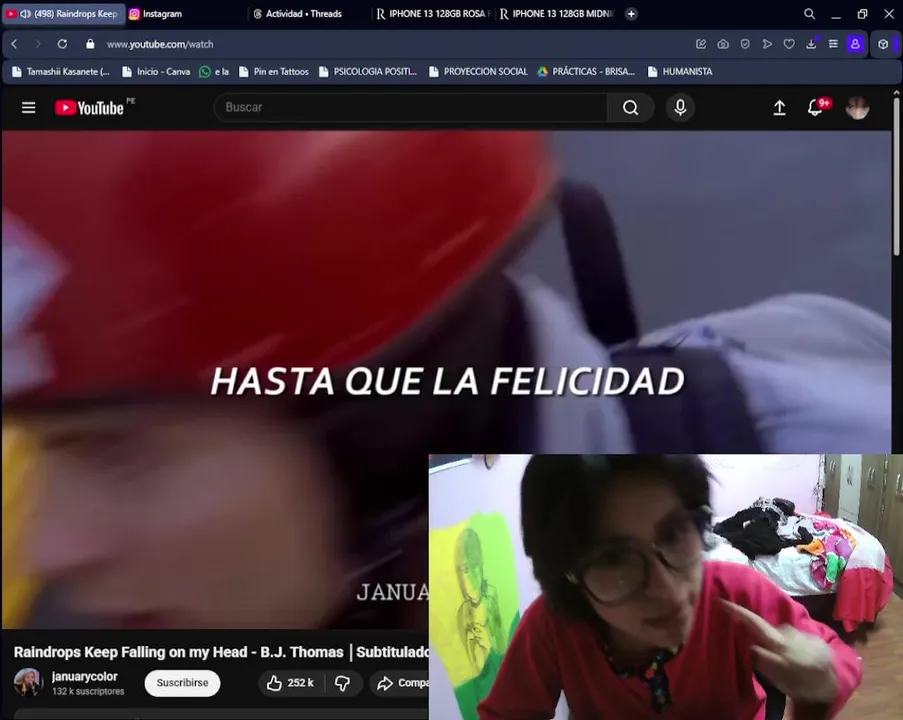Click the YouTube search magnifier button
The height and width of the screenshot is (720, 903).
(x=631, y=108)
